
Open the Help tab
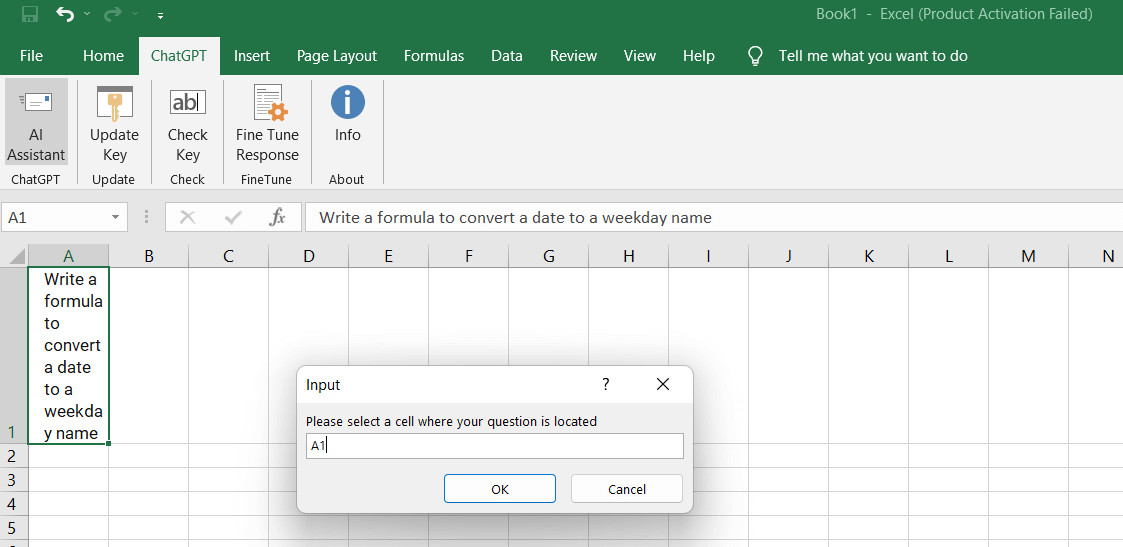point(698,56)
